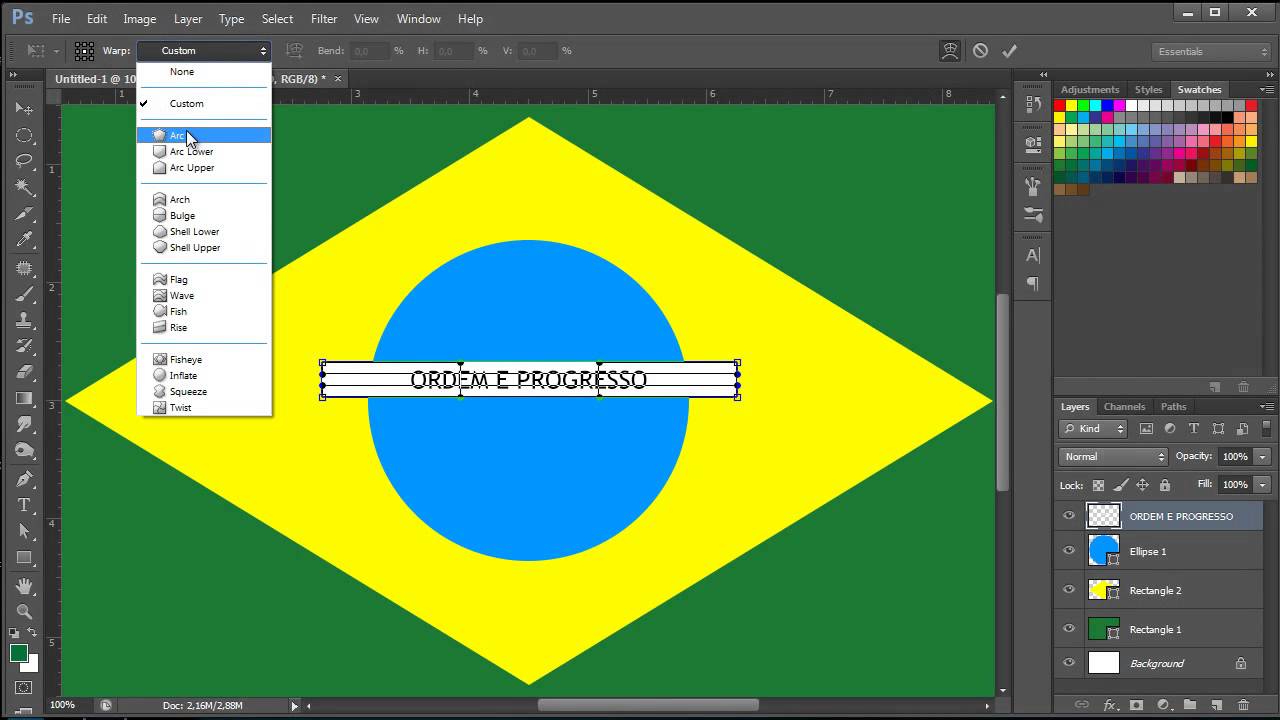Pick the Horizontal Type tool
Screen dimensions: 1280x720
coord(24,505)
